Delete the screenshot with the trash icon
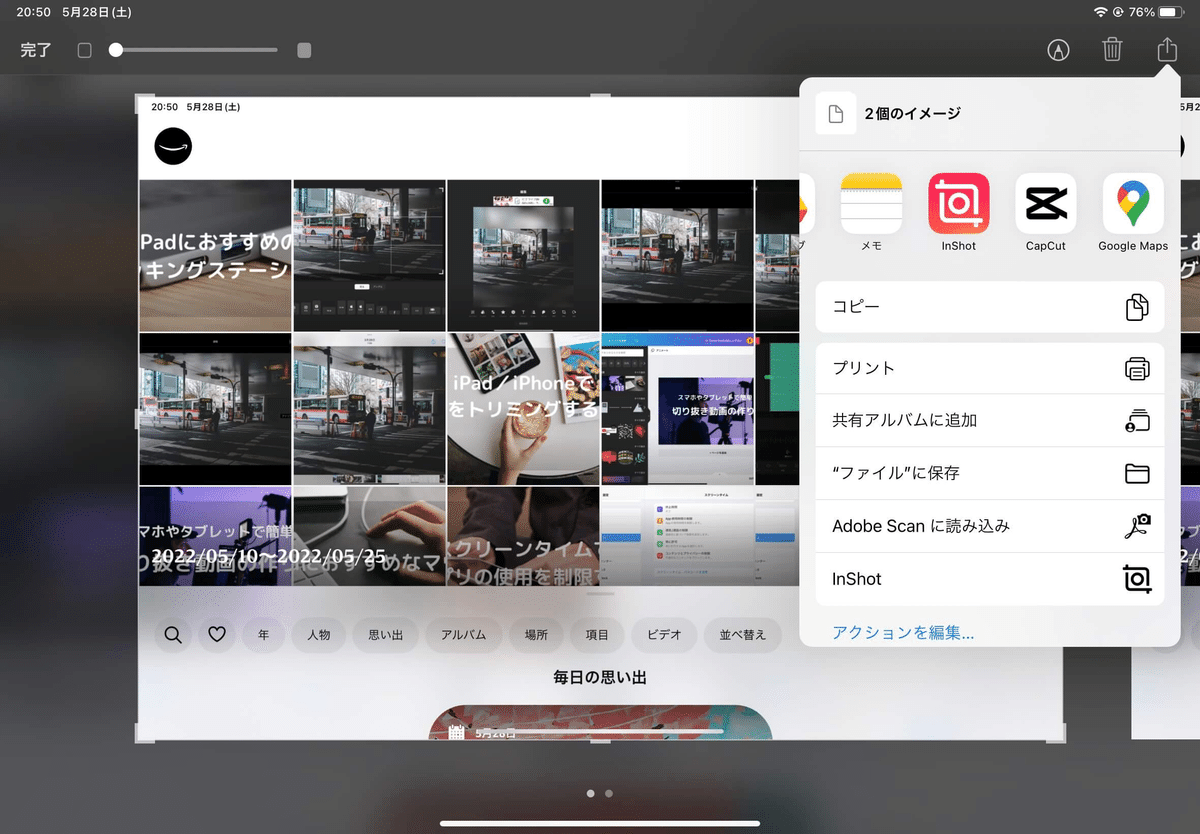 (x=1112, y=49)
